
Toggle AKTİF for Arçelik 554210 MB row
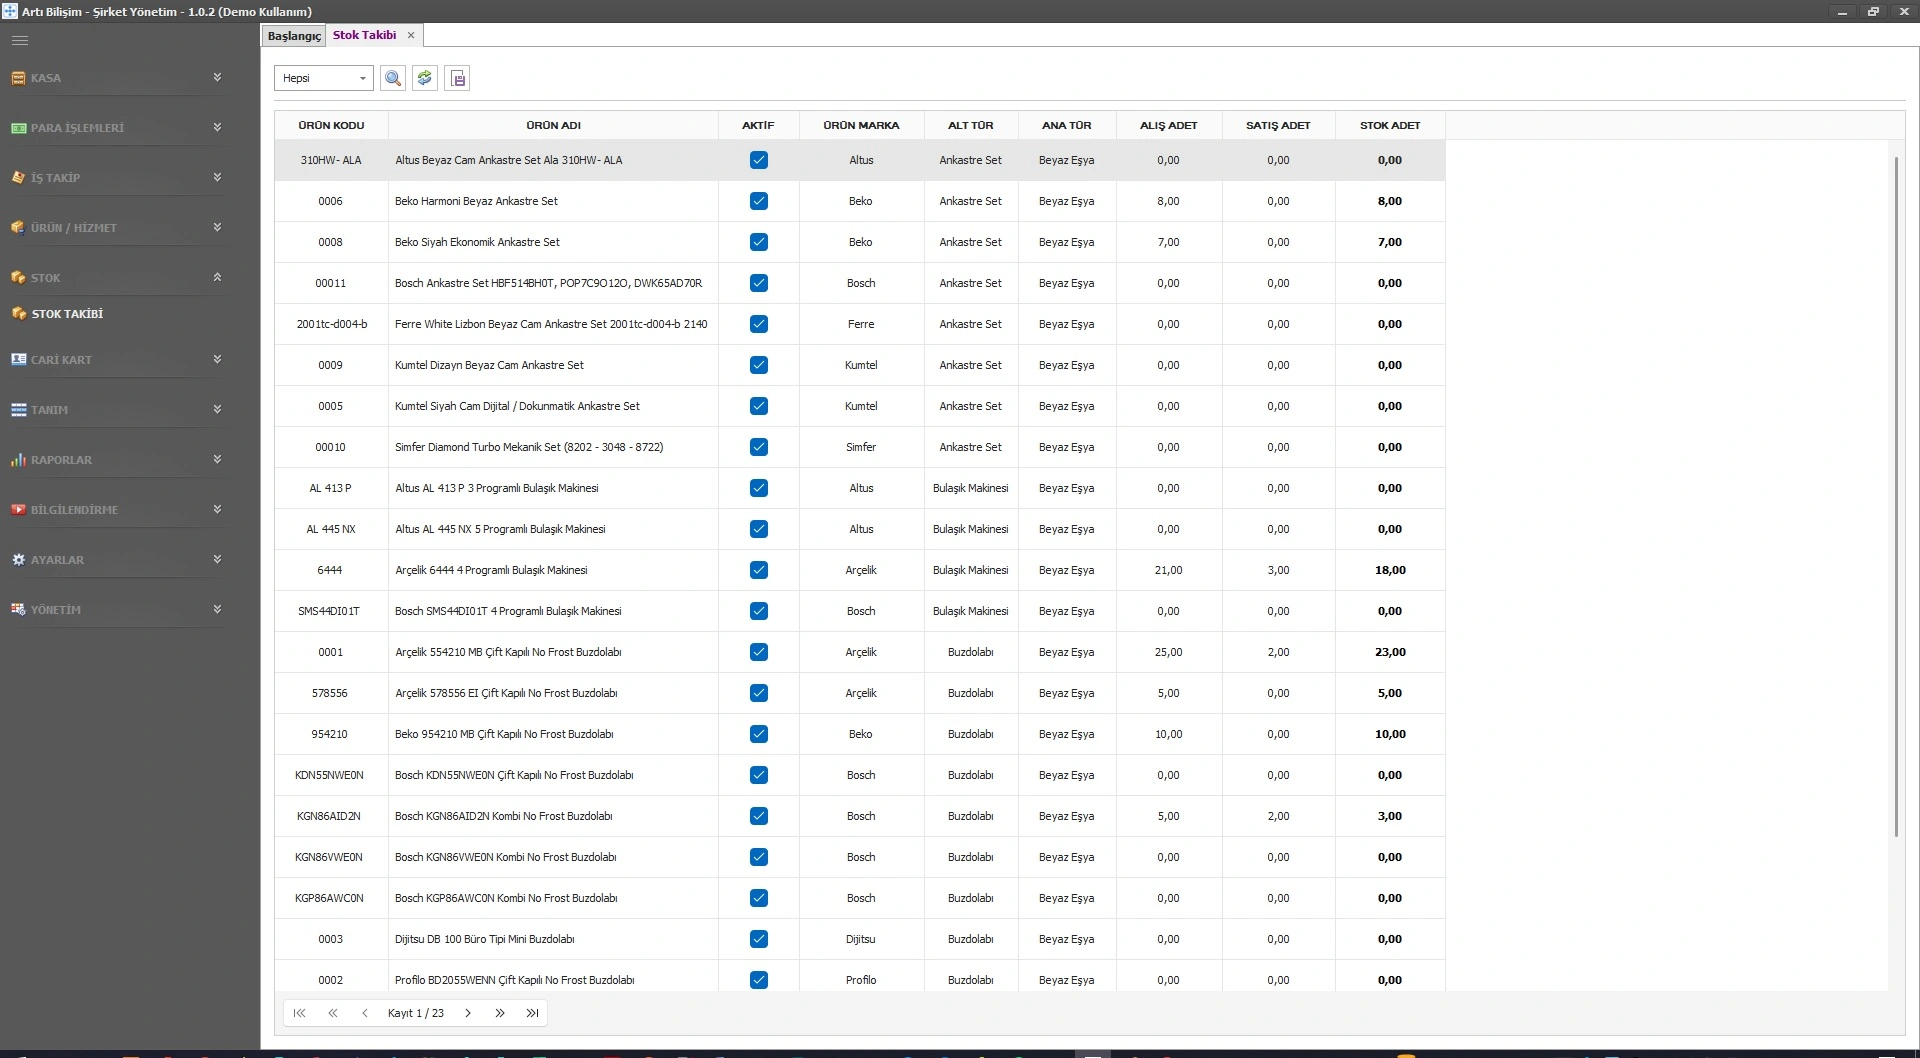pos(759,652)
